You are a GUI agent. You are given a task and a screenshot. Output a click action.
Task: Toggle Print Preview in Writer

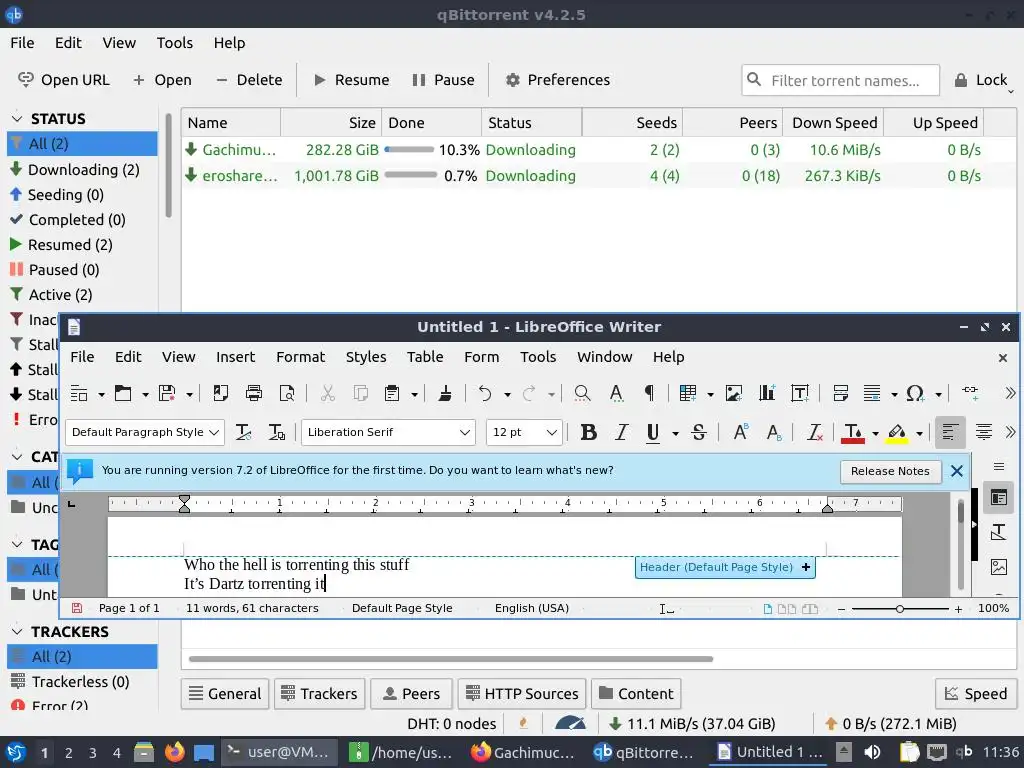[287, 393]
